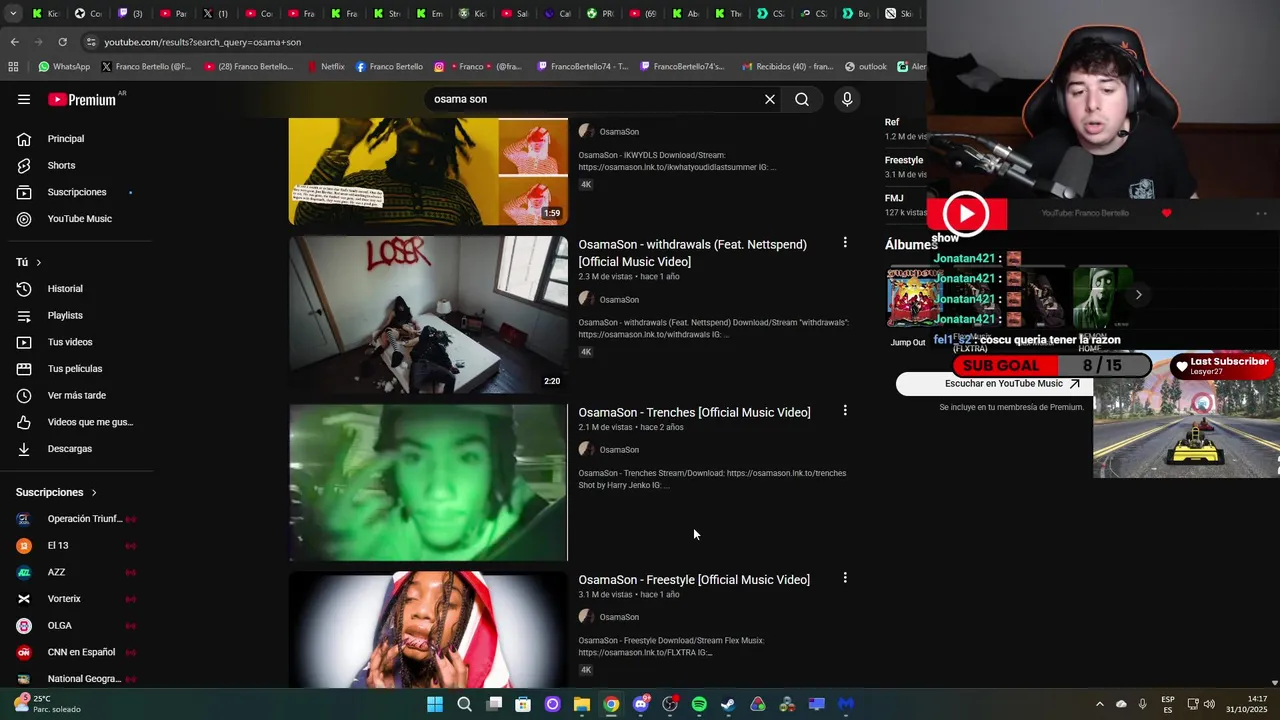
Task: Click the Descargas download icon
Action: (24, 449)
